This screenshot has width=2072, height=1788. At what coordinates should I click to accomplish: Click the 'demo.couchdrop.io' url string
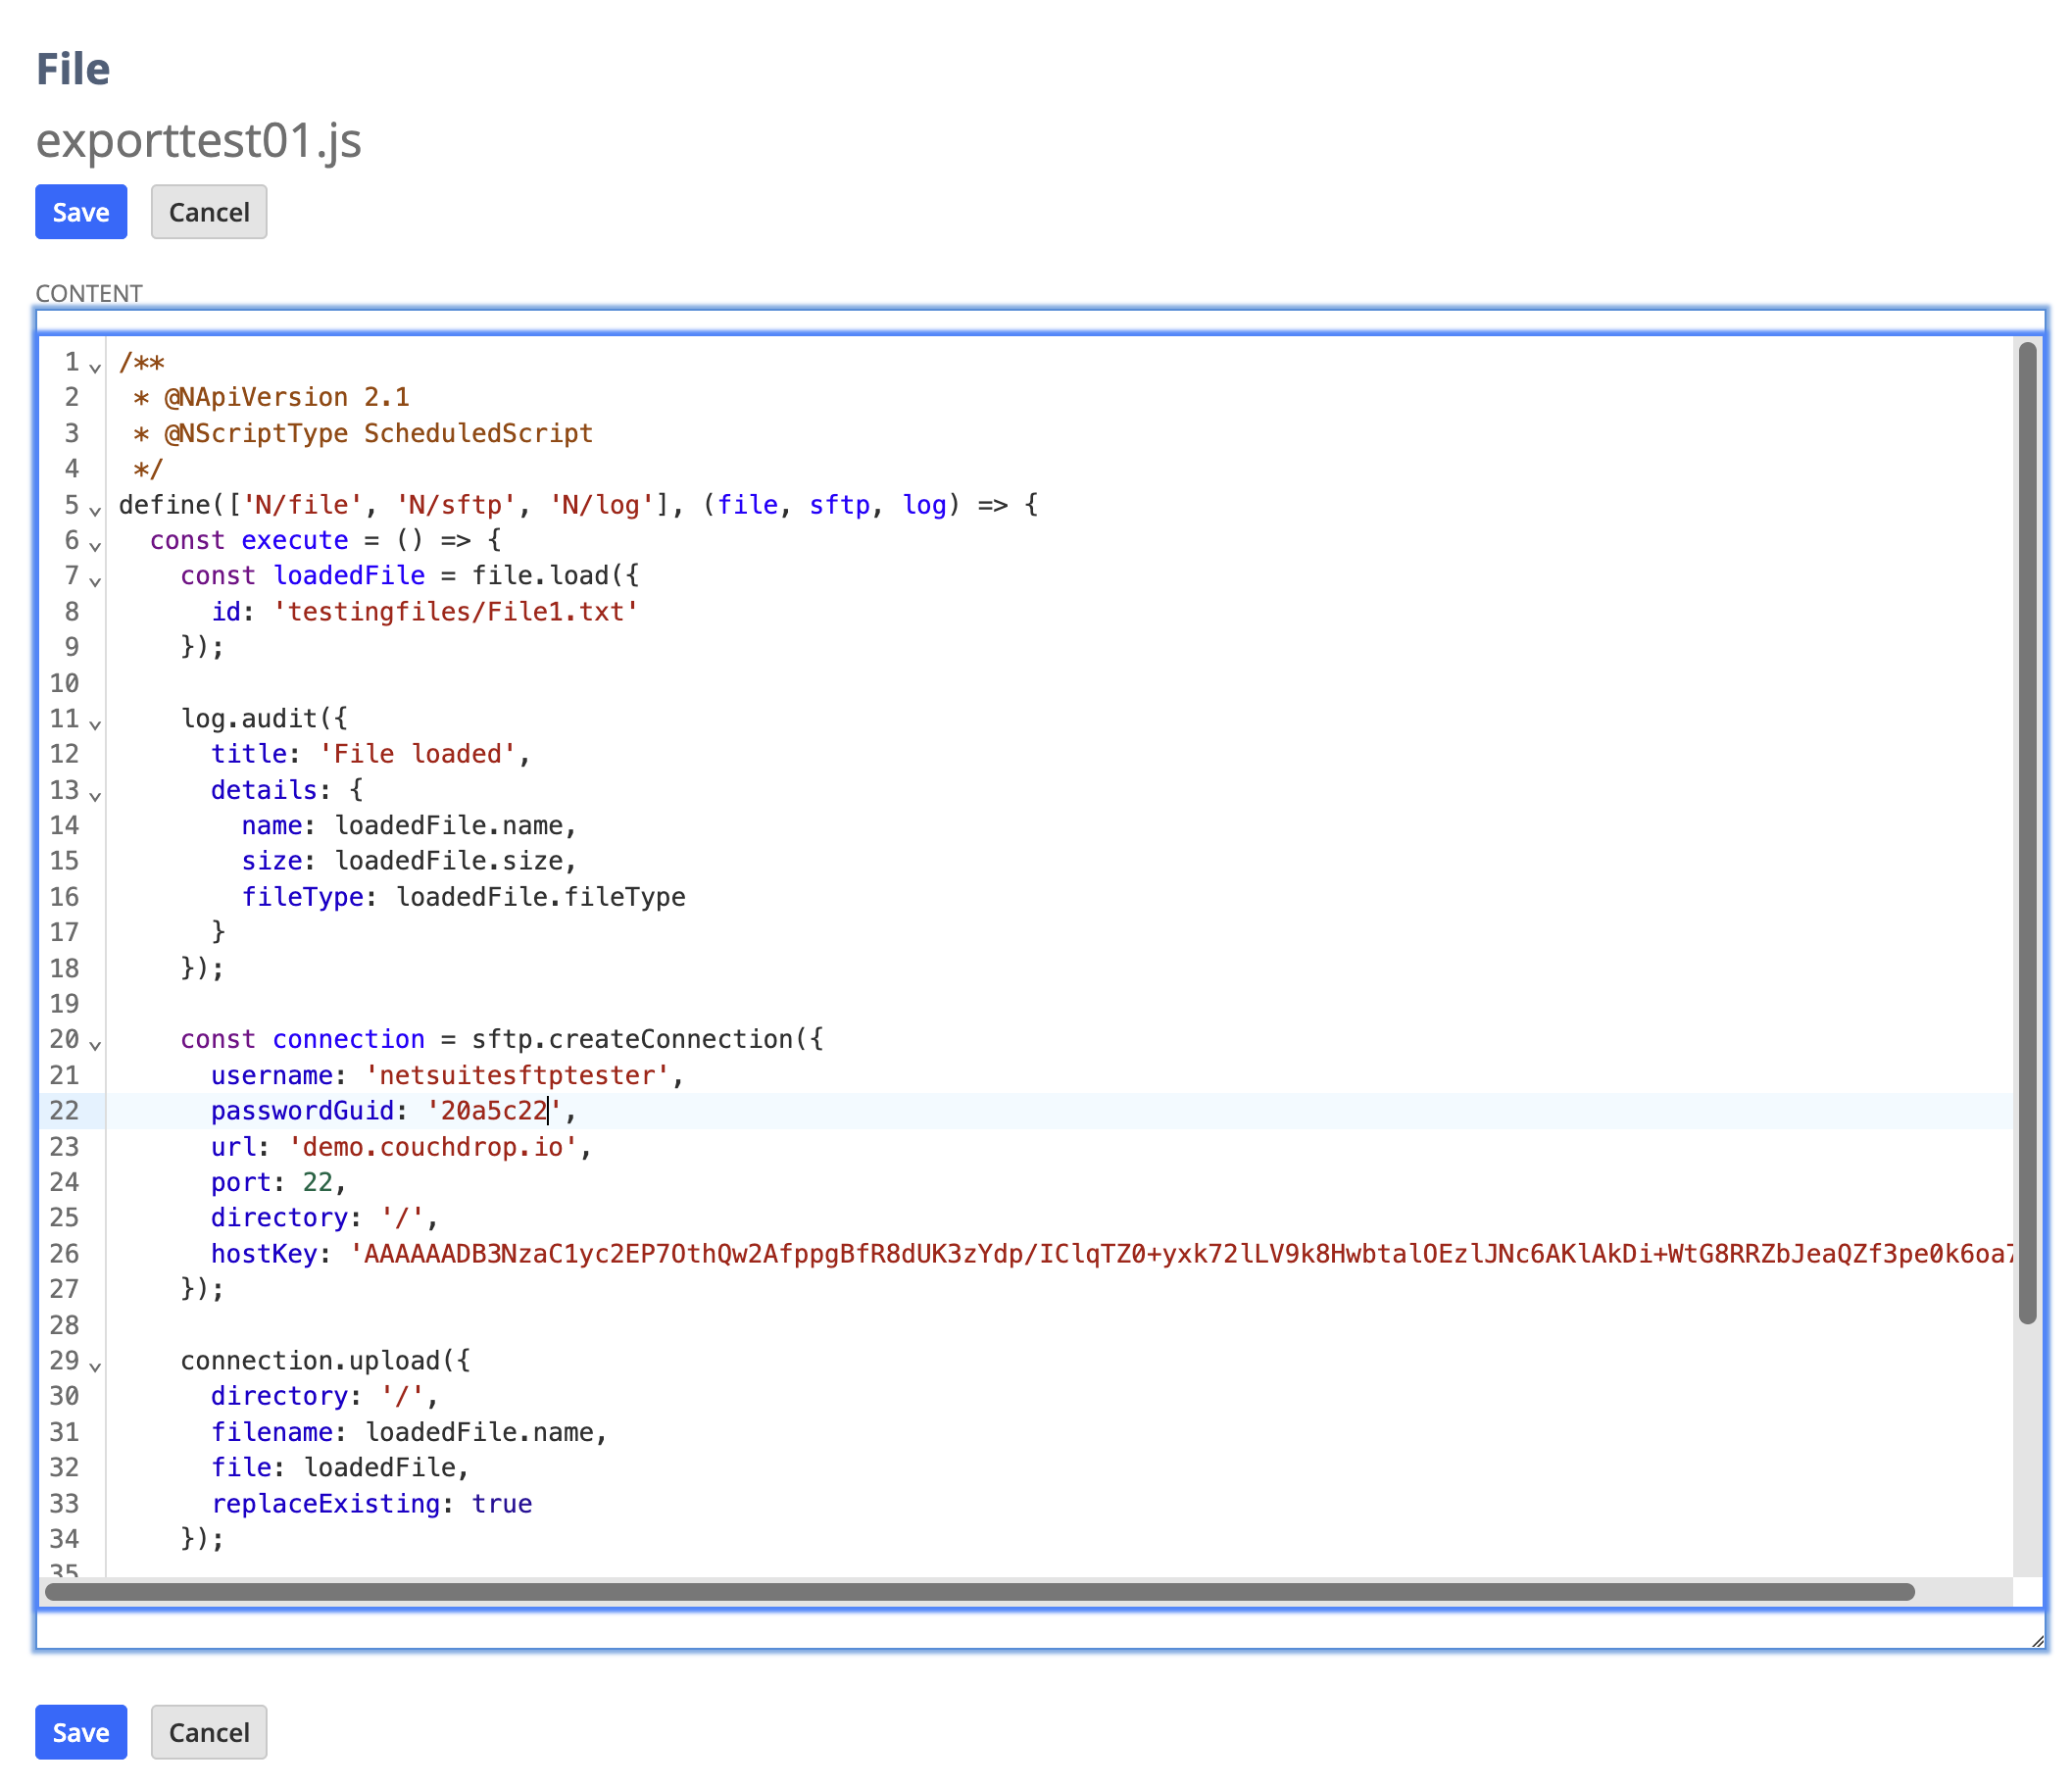pos(433,1147)
